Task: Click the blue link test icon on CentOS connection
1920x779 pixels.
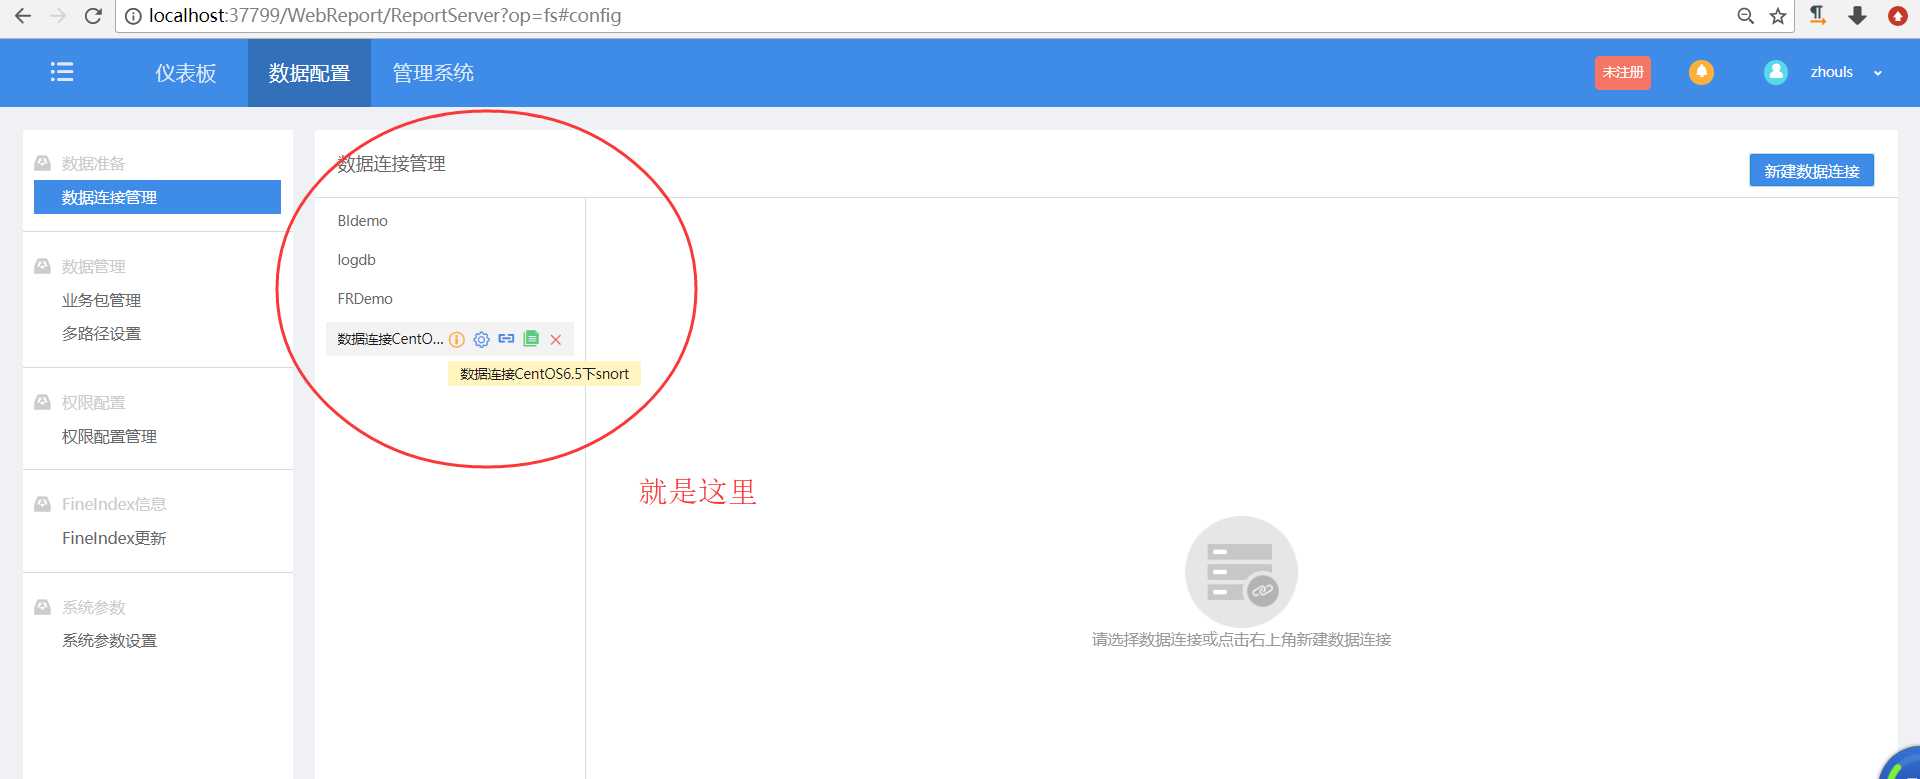Action: (506, 339)
